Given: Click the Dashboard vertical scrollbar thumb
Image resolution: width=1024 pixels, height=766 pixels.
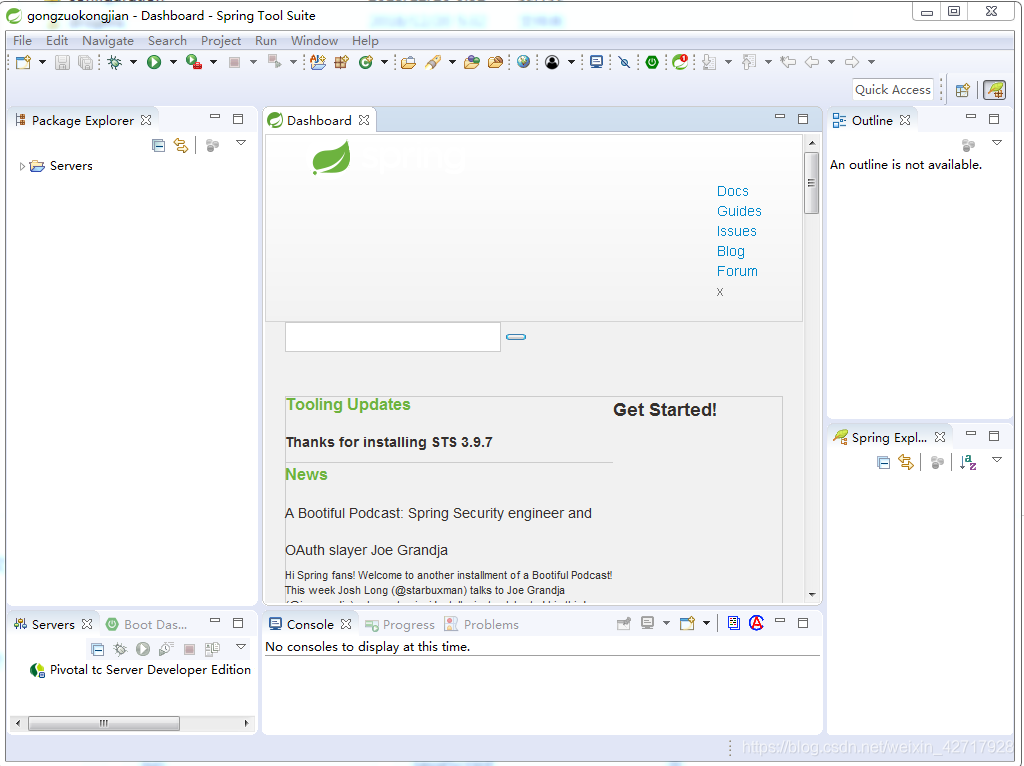Looking at the screenshot, I should 812,183.
